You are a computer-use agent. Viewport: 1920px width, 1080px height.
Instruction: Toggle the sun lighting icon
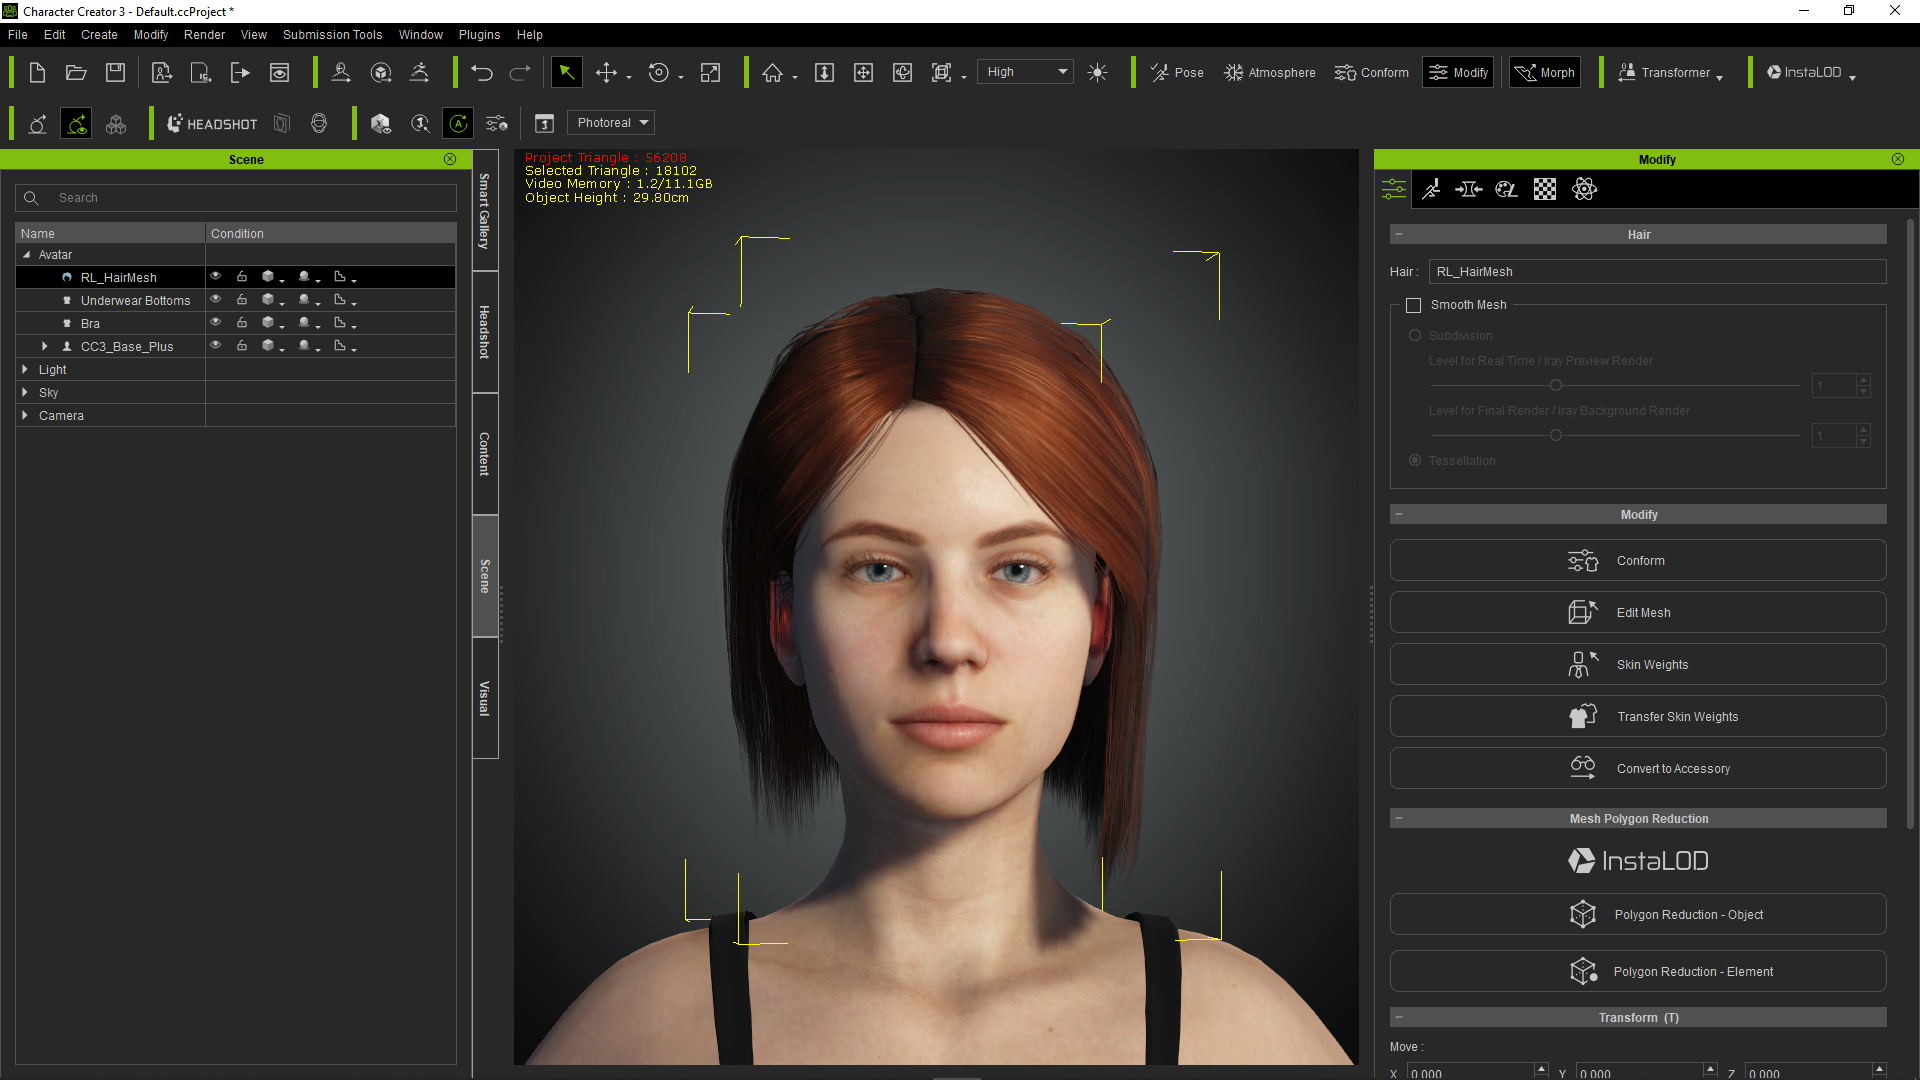coord(1097,73)
